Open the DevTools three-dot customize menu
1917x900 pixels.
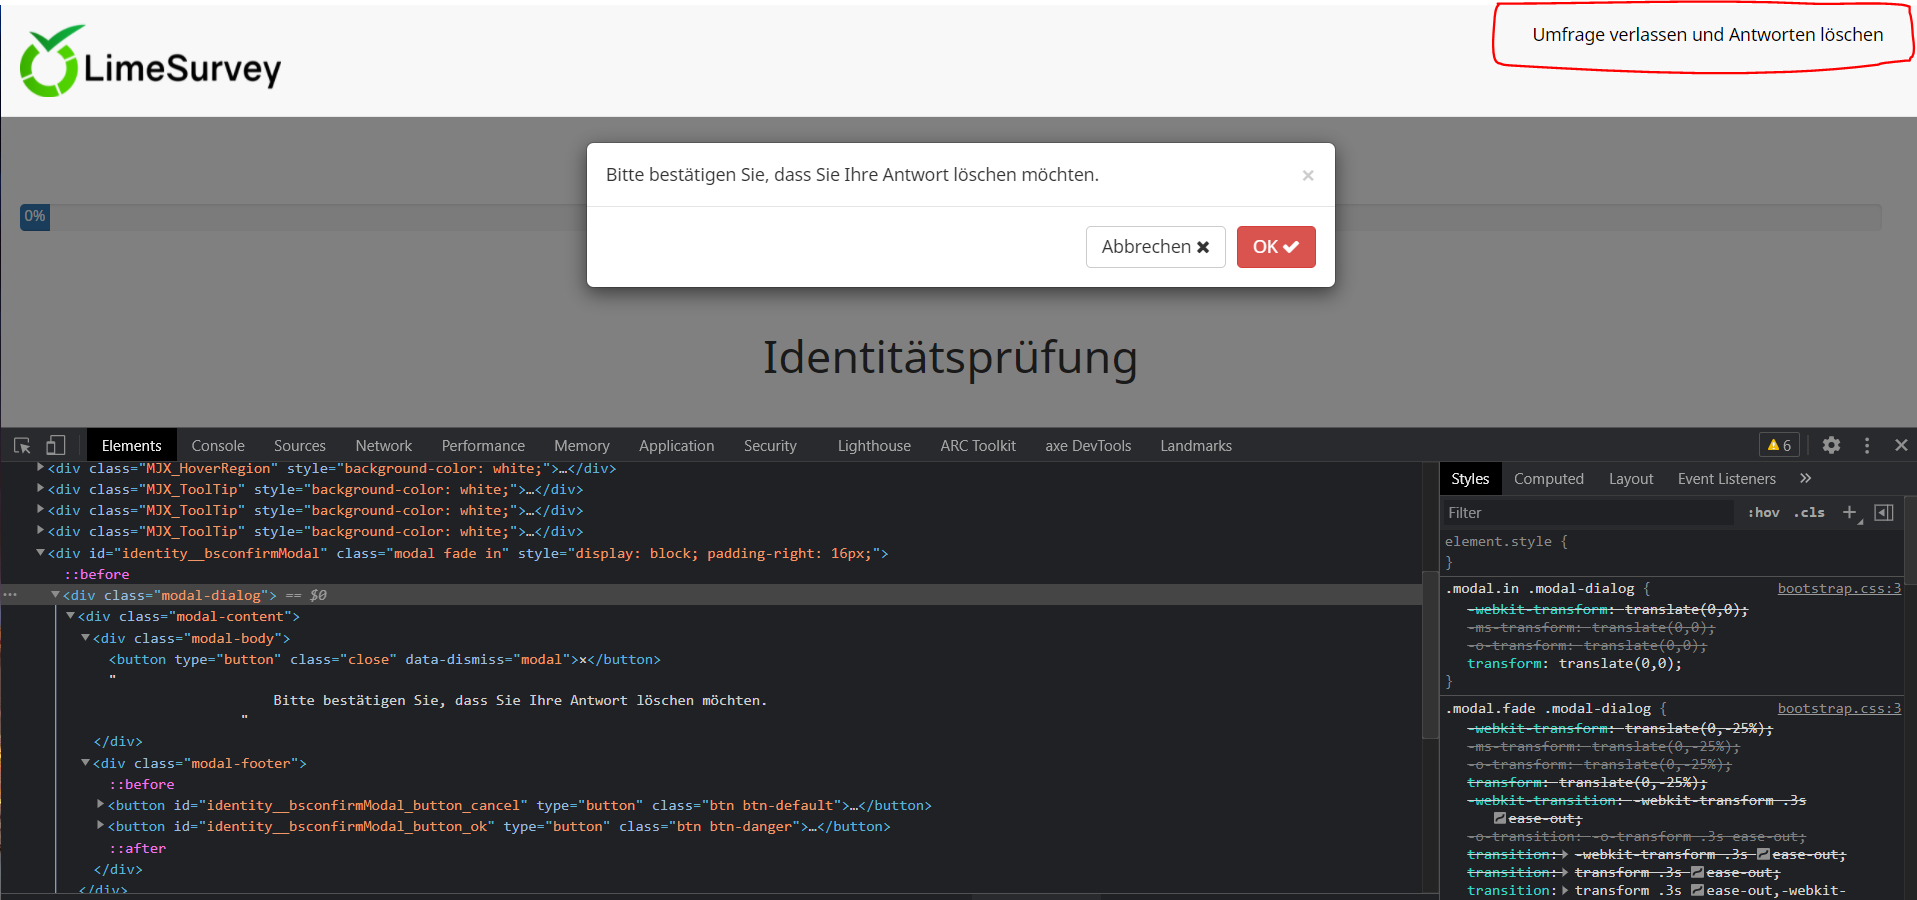click(1867, 446)
